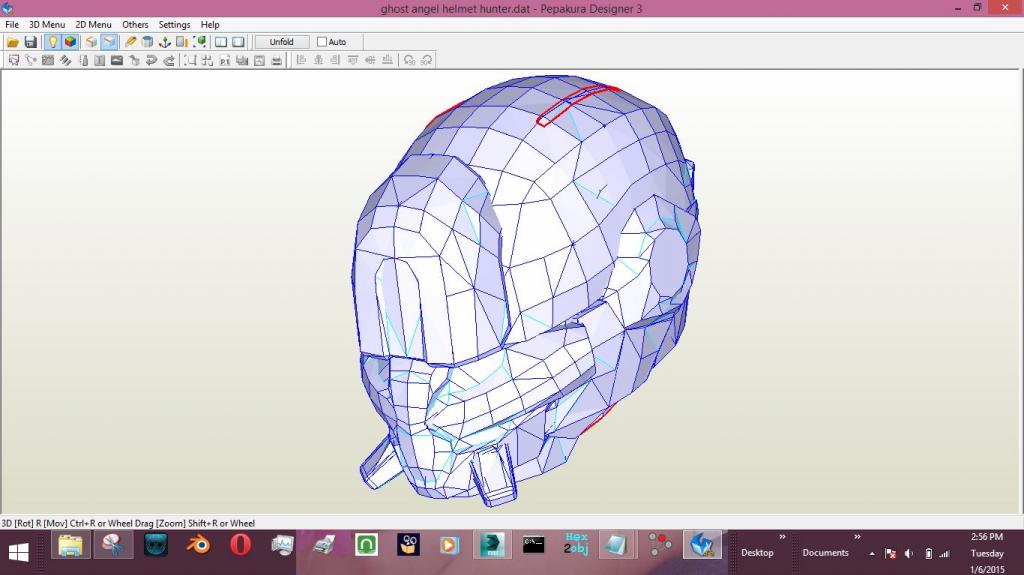Viewport: 1024px width, 575px height.
Task: Enable the Auto checkbox
Action: click(x=322, y=42)
